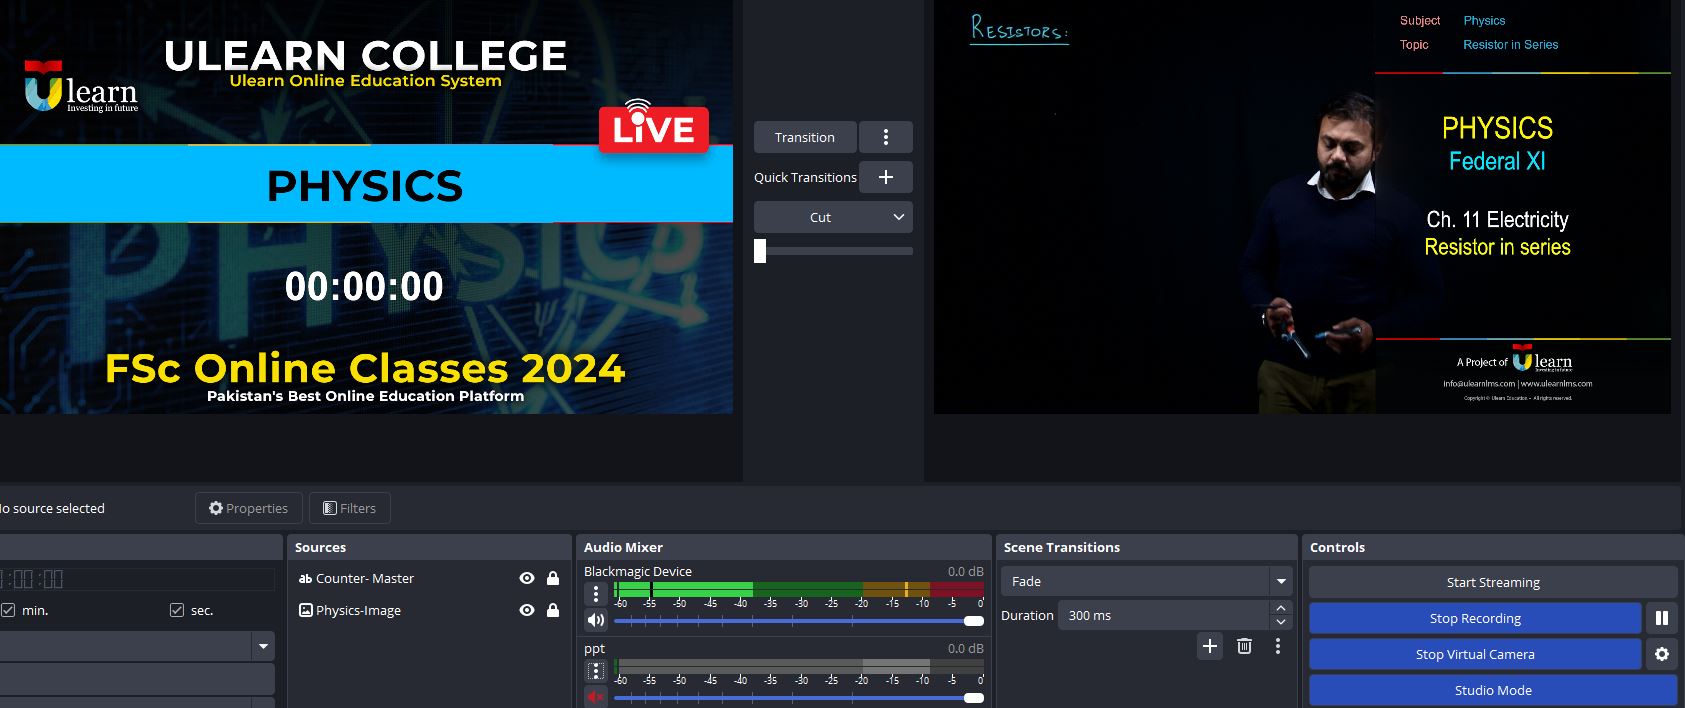Image resolution: width=1685 pixels, height=708 pixels.
Task: Click the Blackmagic Device 0.0 dB value
Action: (965, 571)
